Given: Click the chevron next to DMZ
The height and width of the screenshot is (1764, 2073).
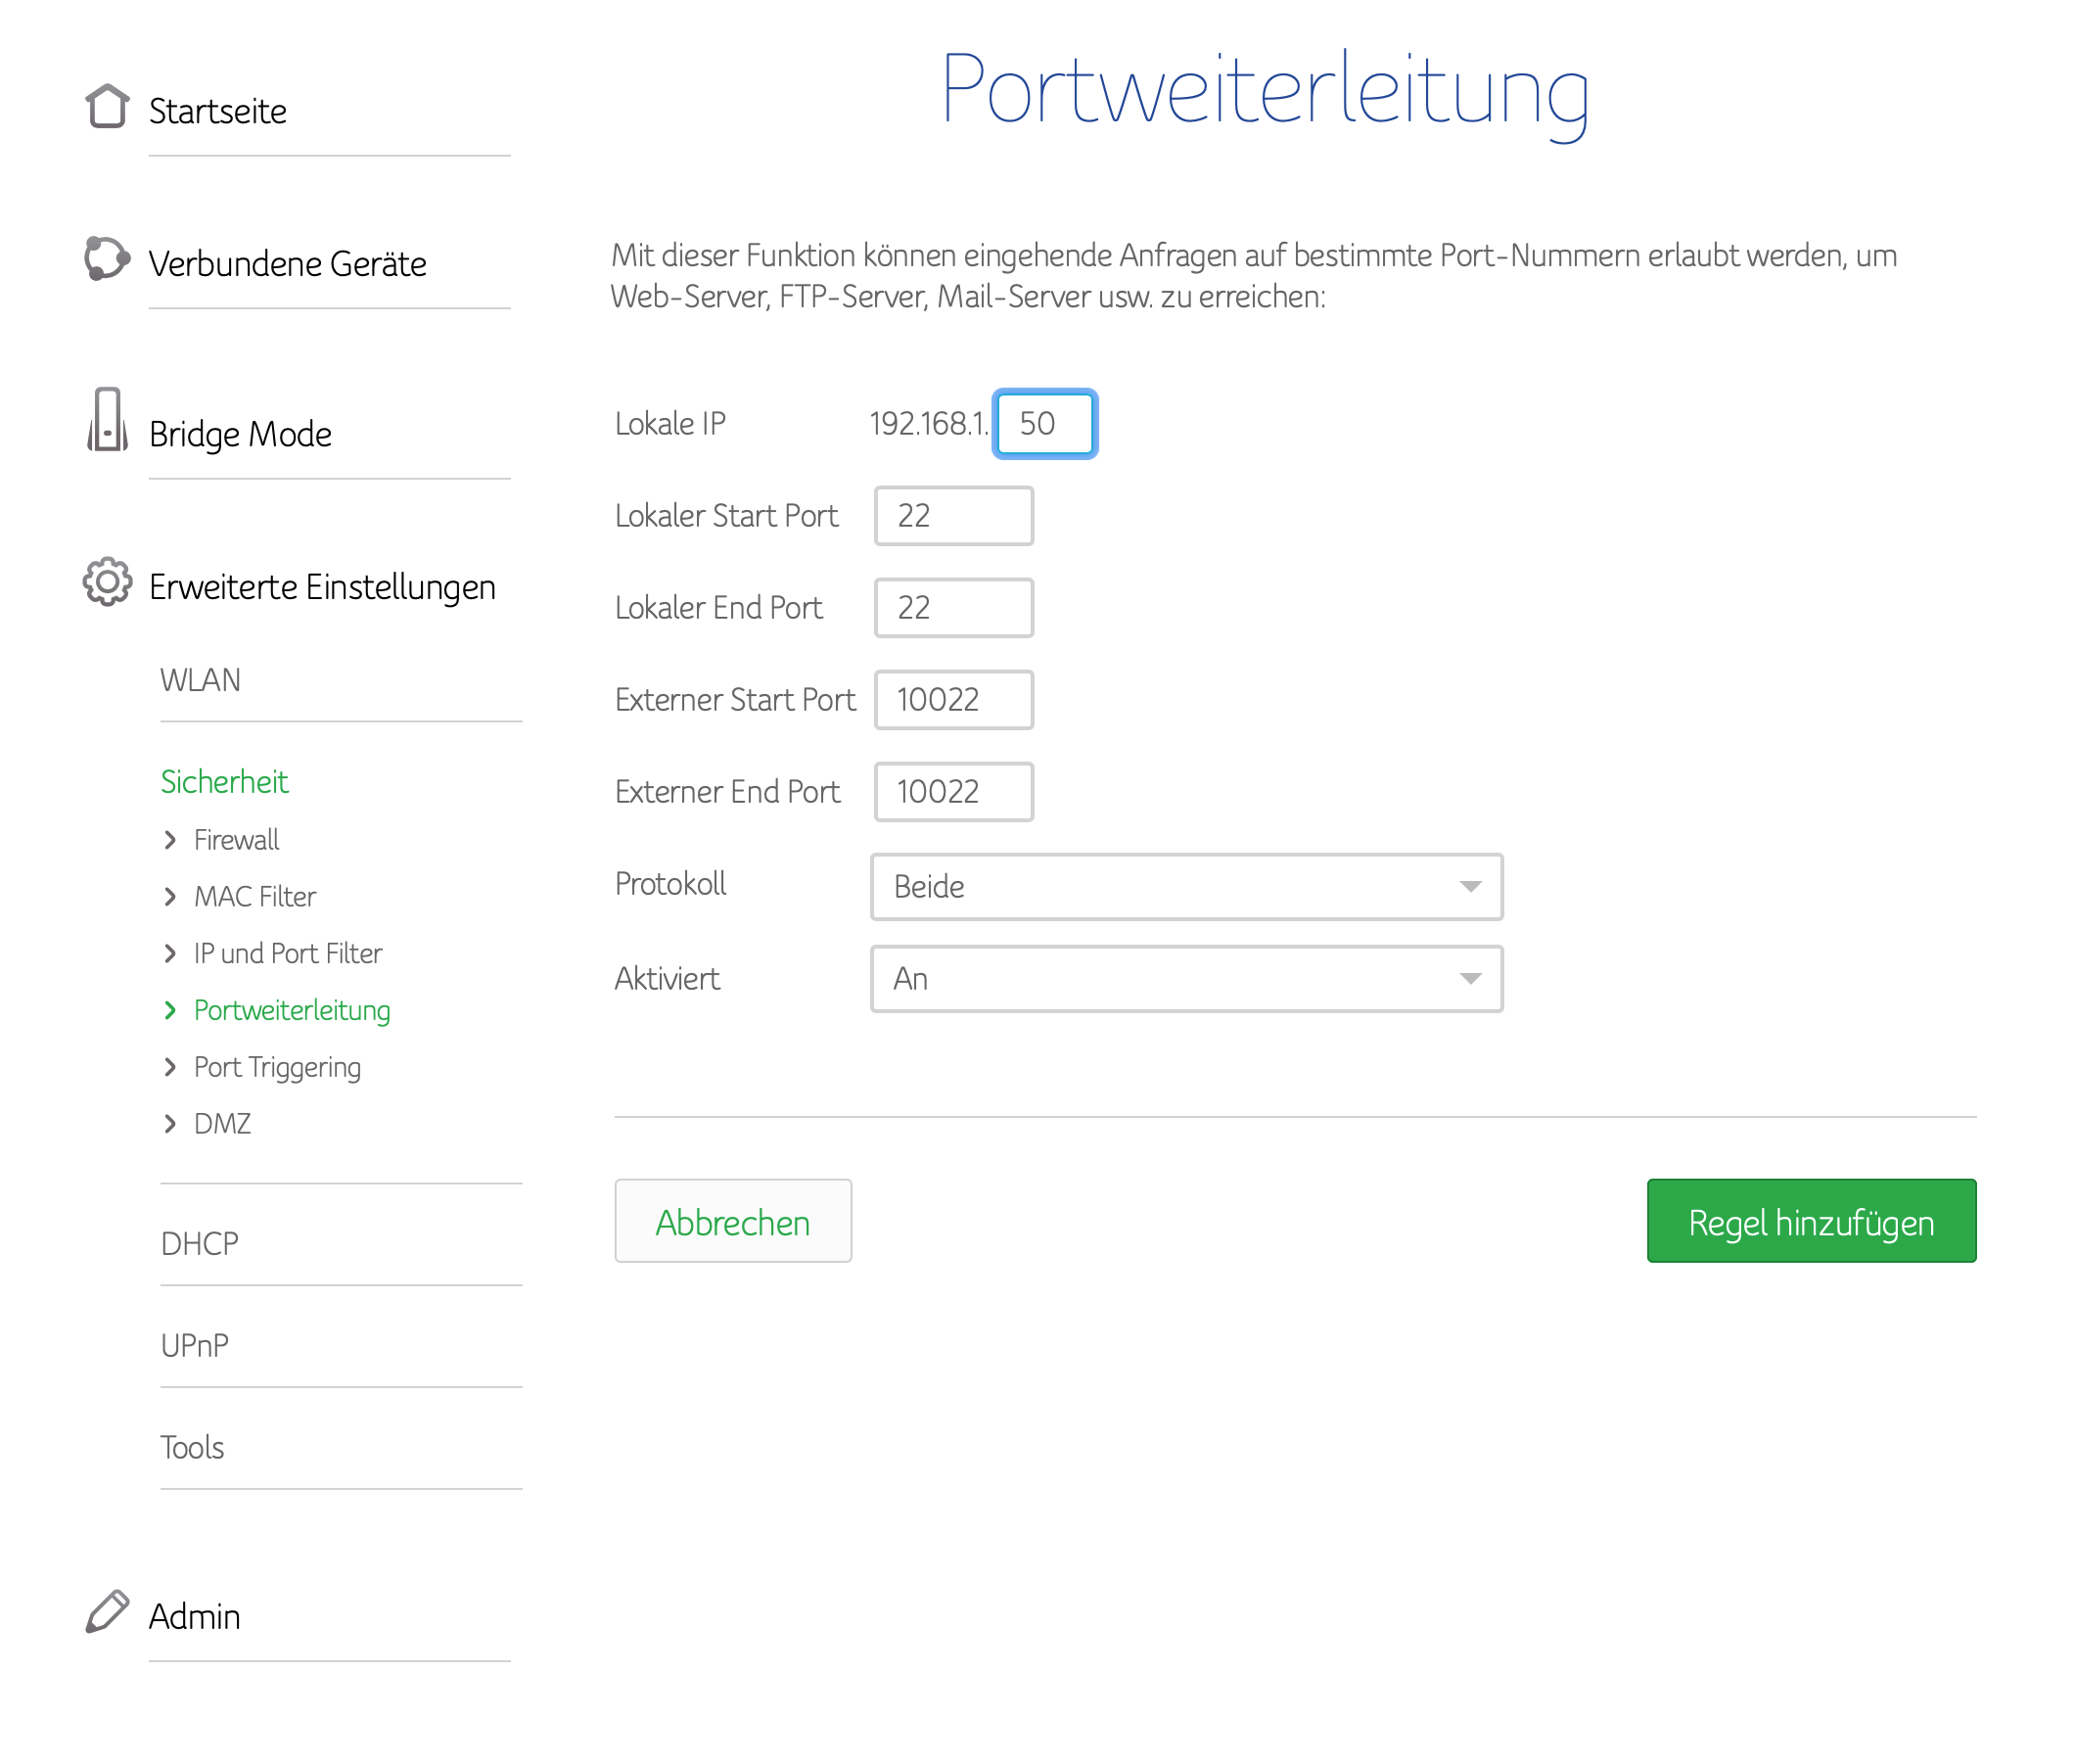Looking at the screenshot, I should click(x=170, y=1126).
